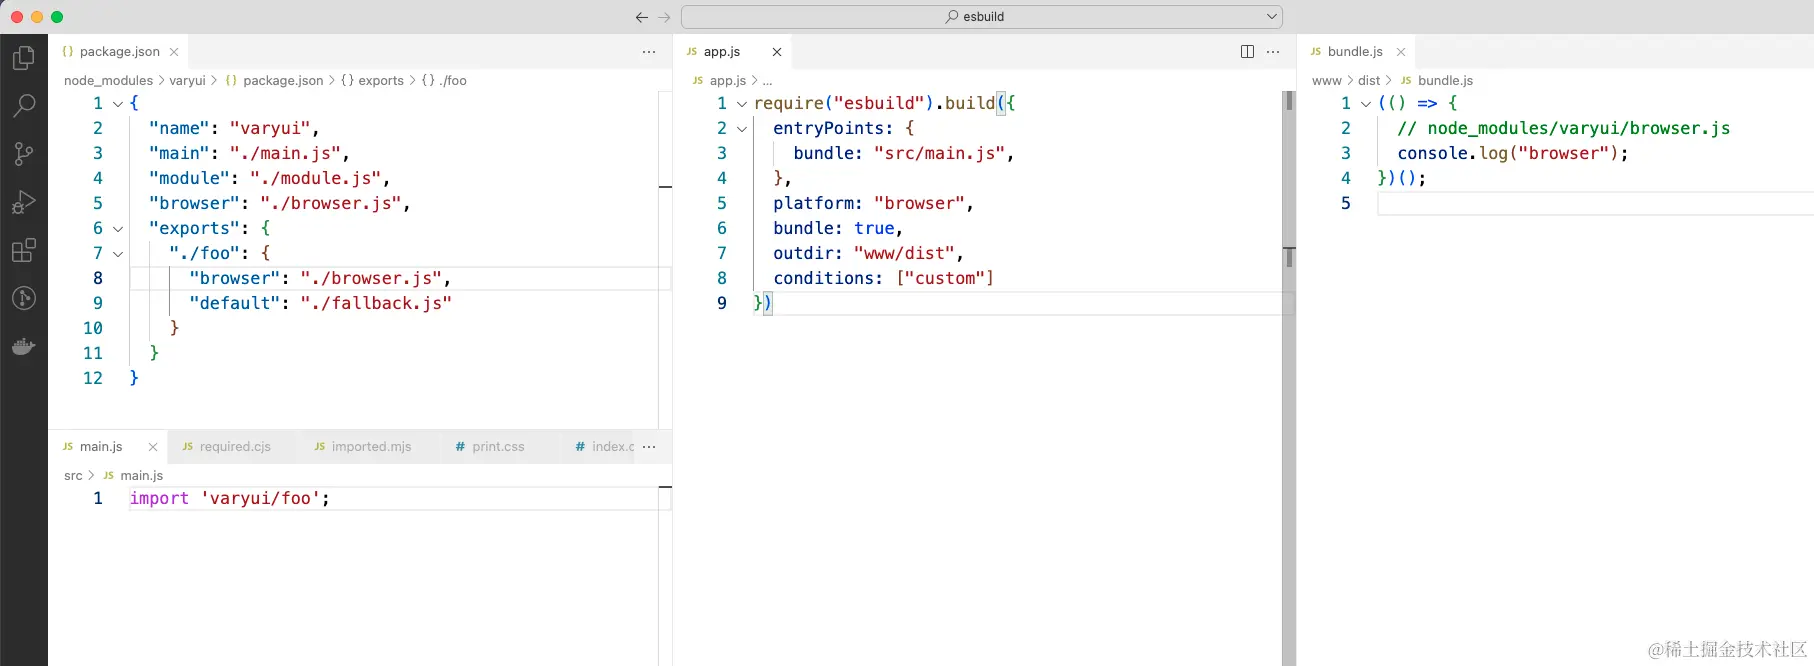Select the bundle.js tab
Screen dimensions: 1814x666
tap(1354, 52)
